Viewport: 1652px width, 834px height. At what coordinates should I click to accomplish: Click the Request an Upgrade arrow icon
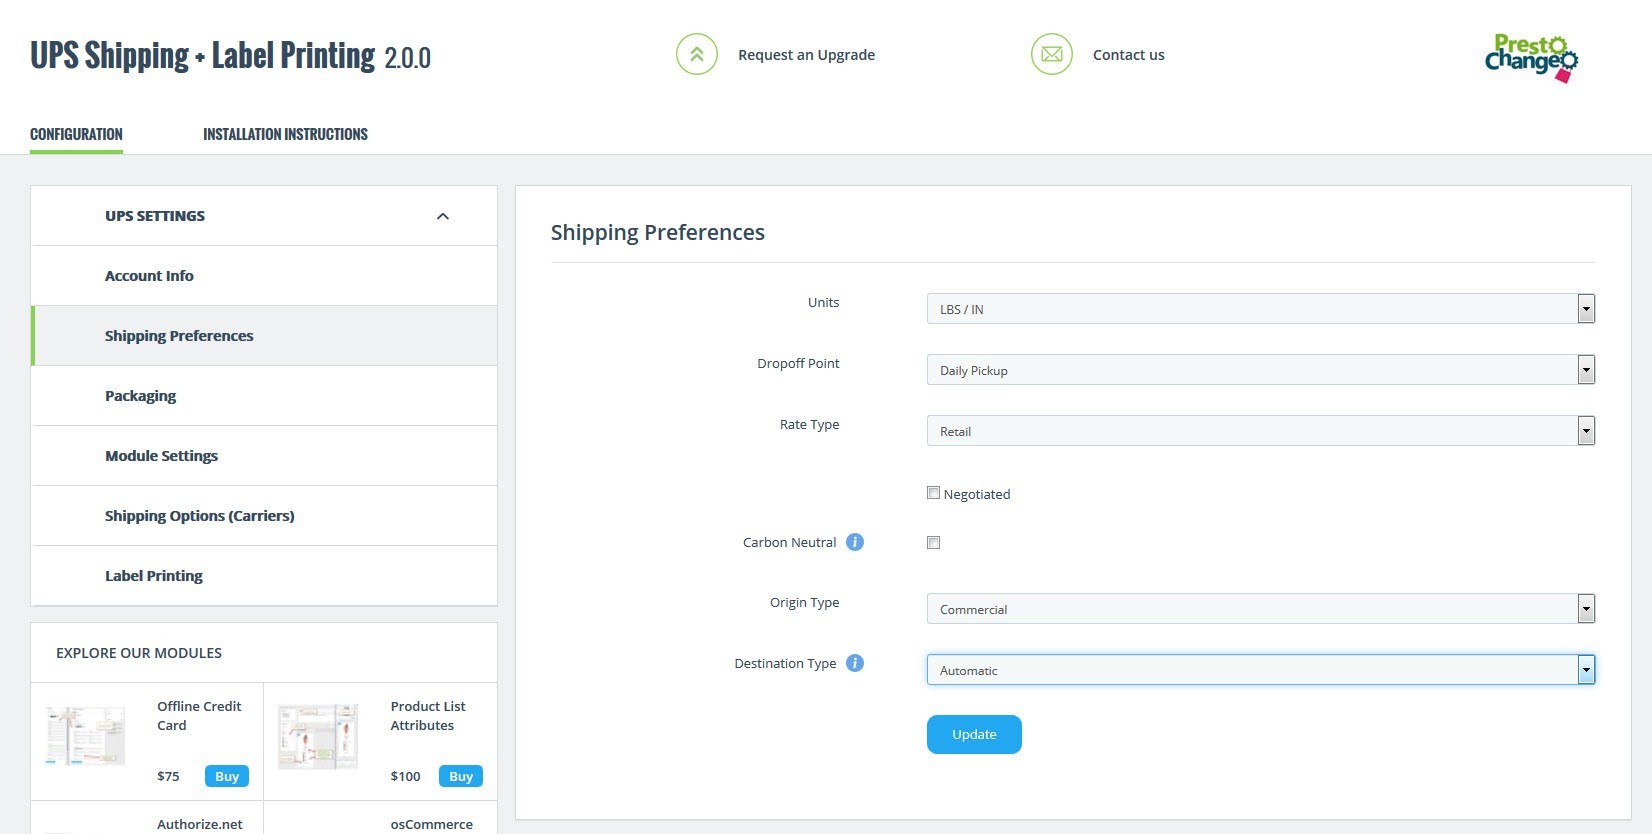[697, 54]
